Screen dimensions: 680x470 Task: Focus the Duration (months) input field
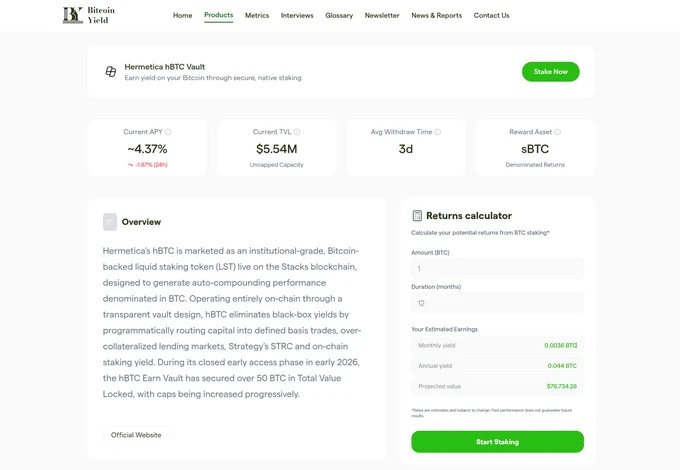(x=497, y=303)
